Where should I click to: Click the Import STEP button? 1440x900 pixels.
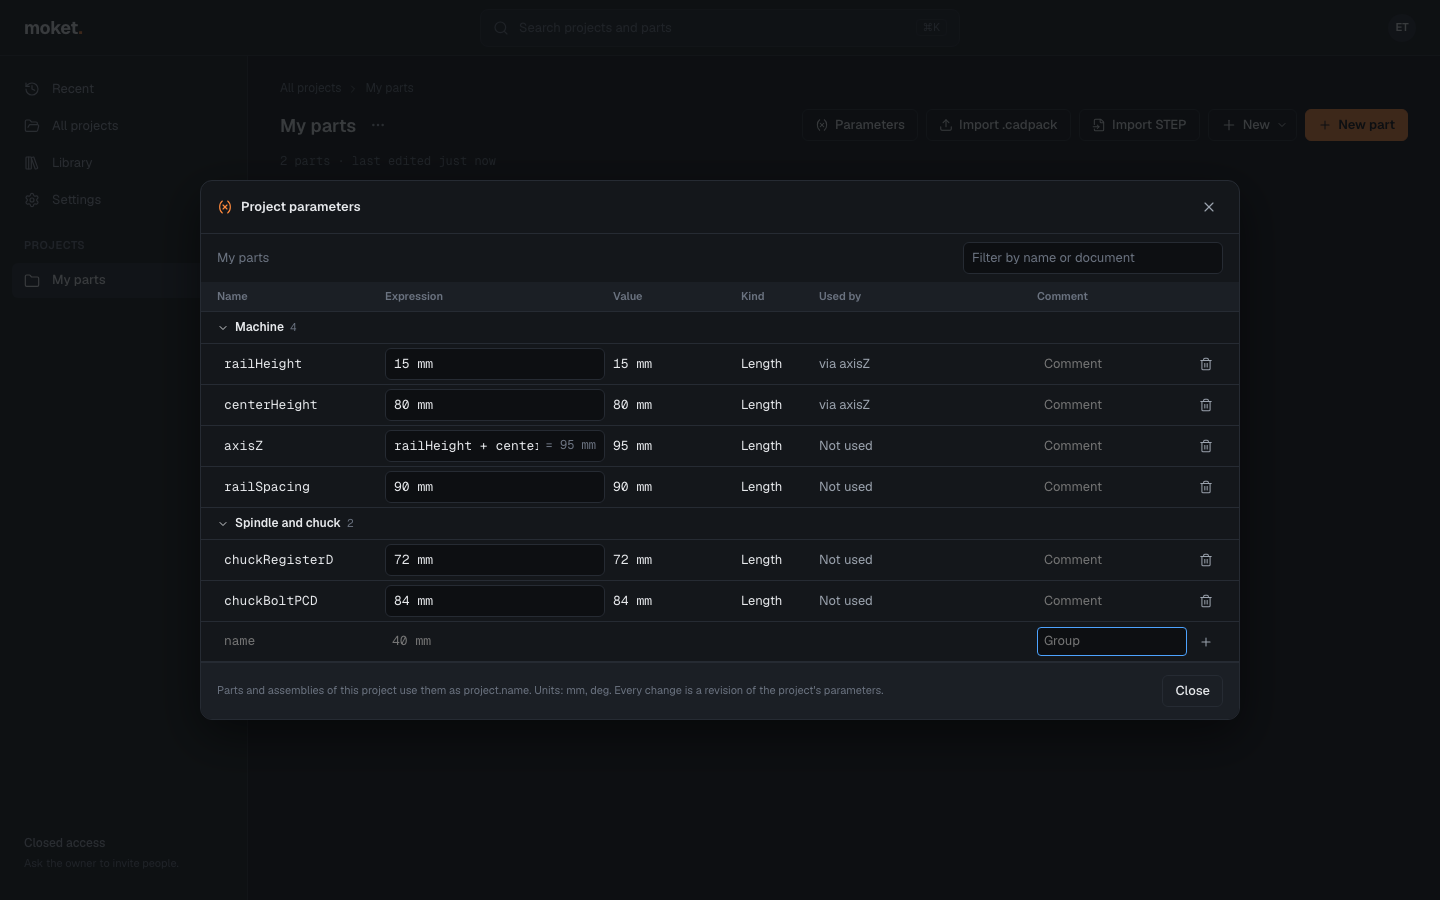tap(1139, 125)
